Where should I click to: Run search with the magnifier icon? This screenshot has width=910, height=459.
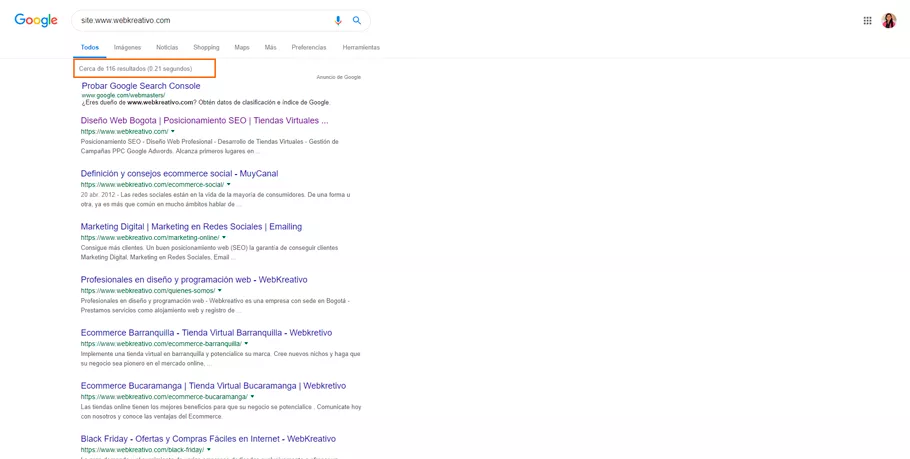tap(357, 20)
